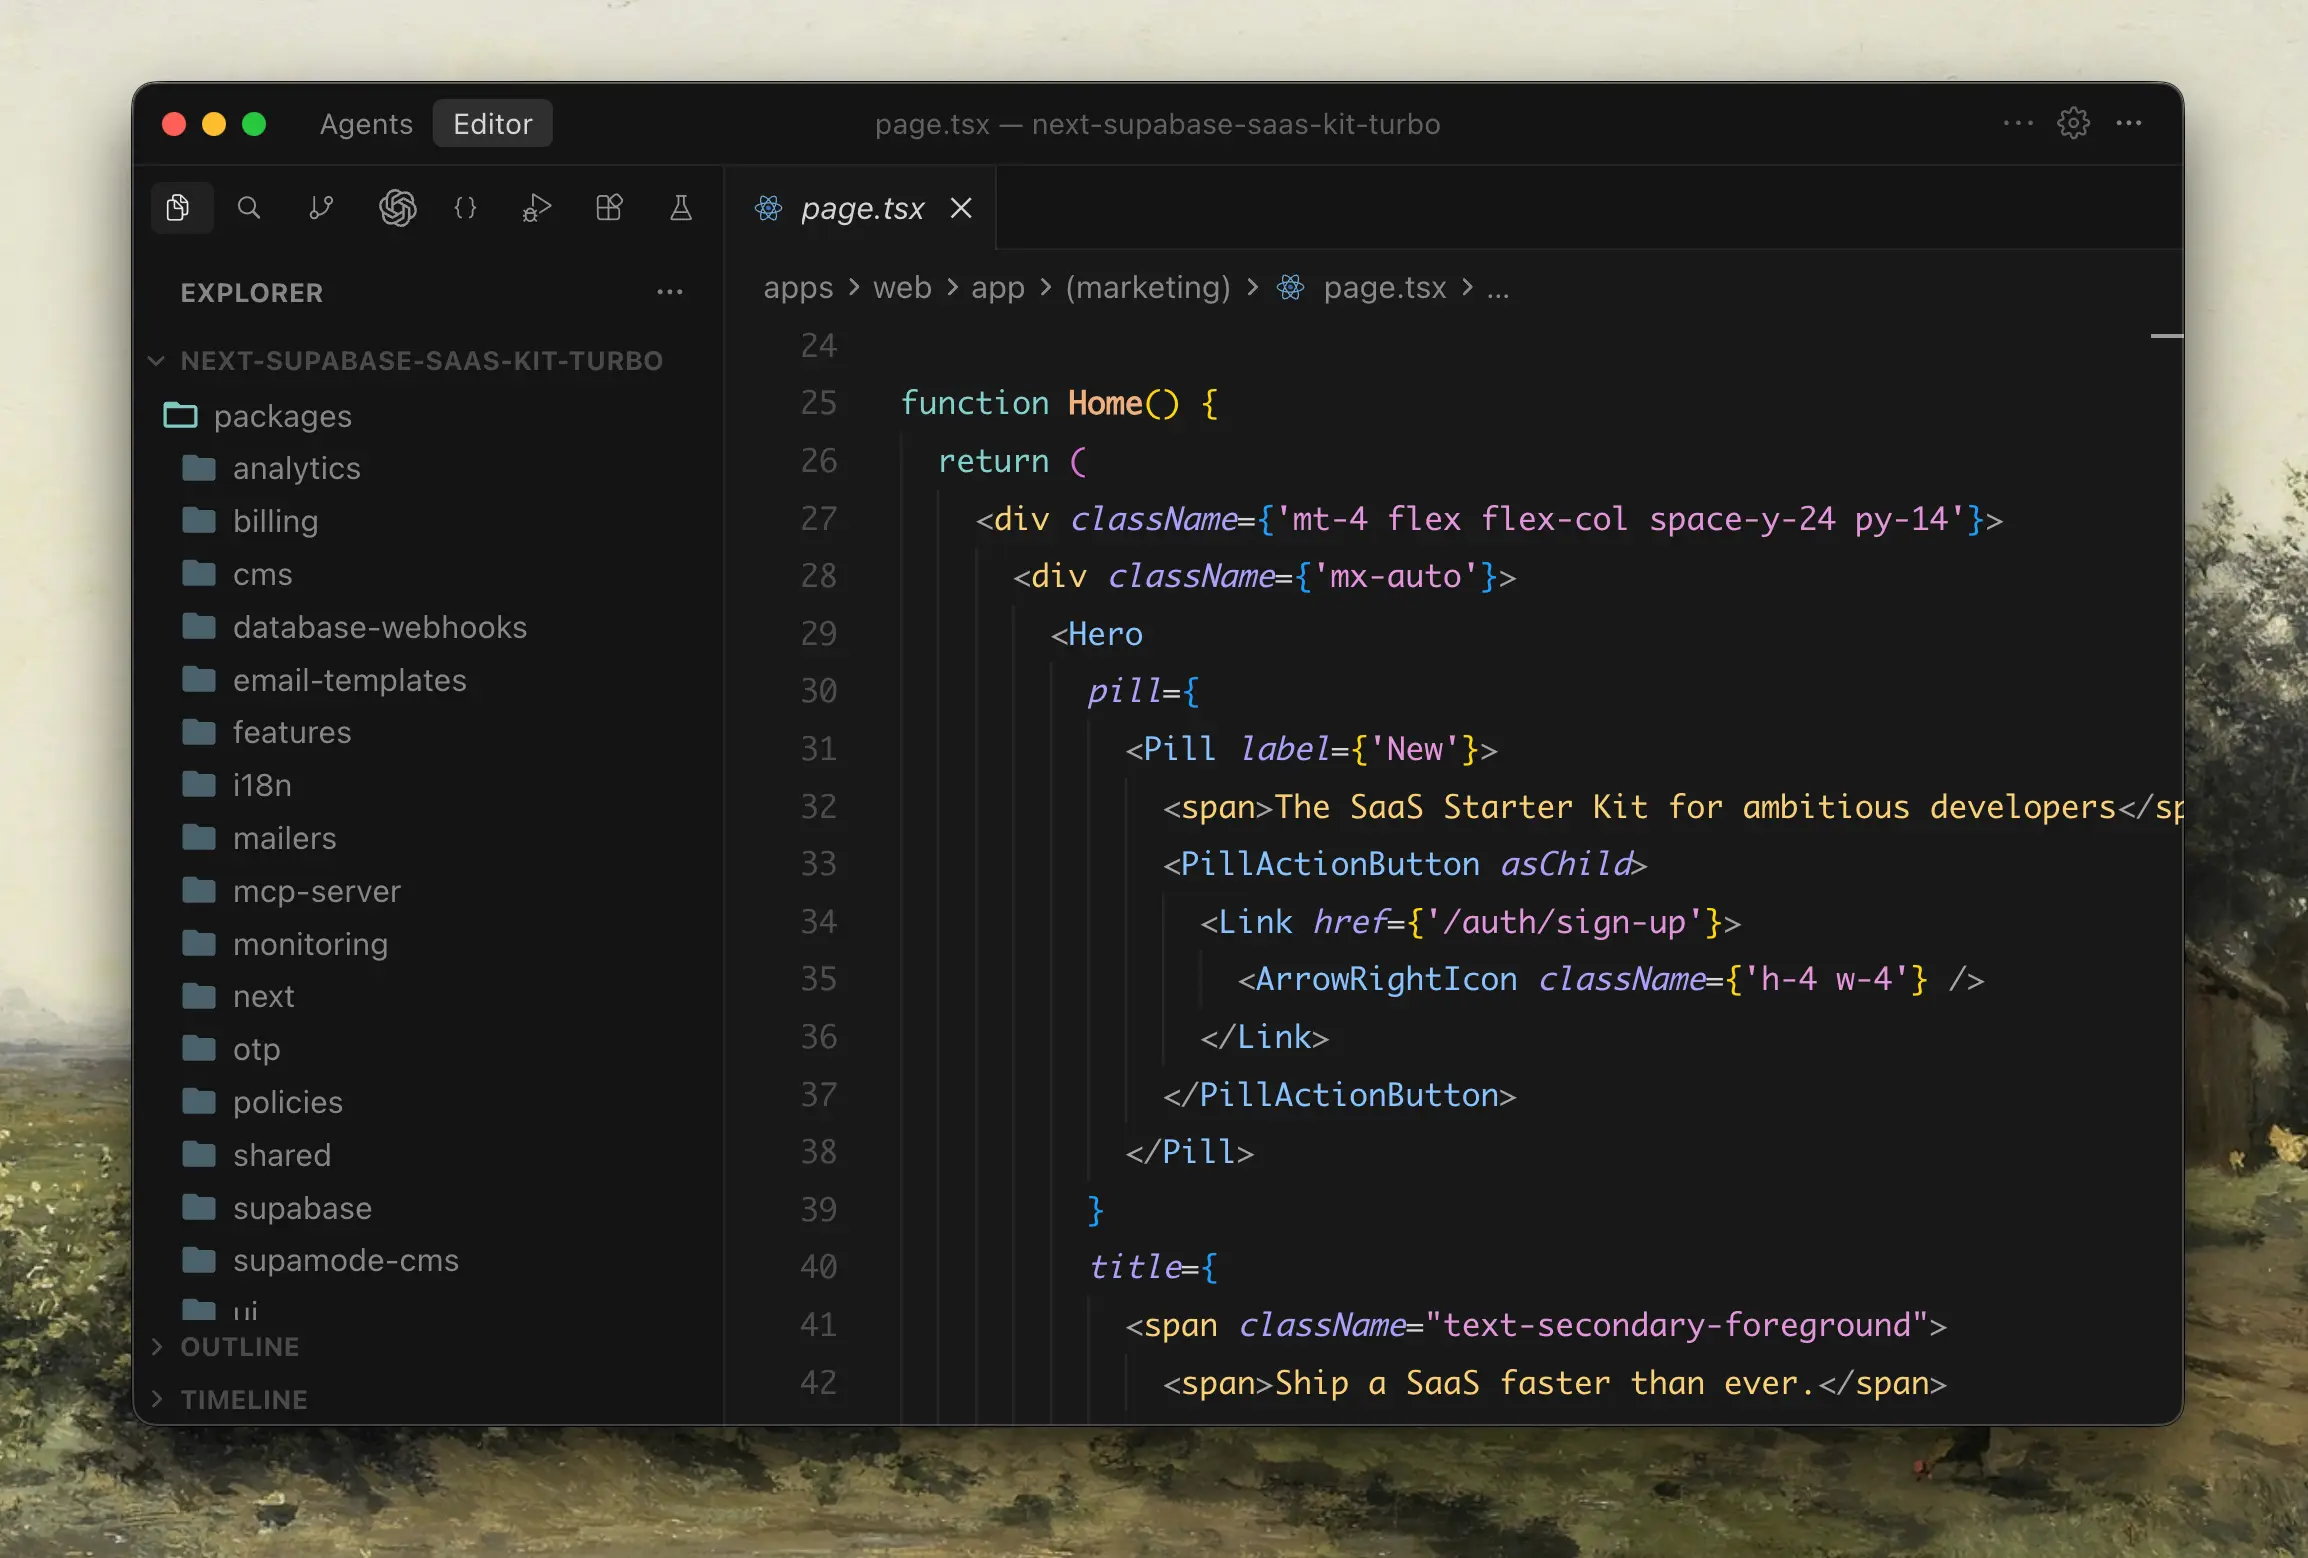The width and height of the screenshot is (2308, 1558).
Task: Open the Testing flask icon
Action: pyautogui.click(x=681, y=208)
